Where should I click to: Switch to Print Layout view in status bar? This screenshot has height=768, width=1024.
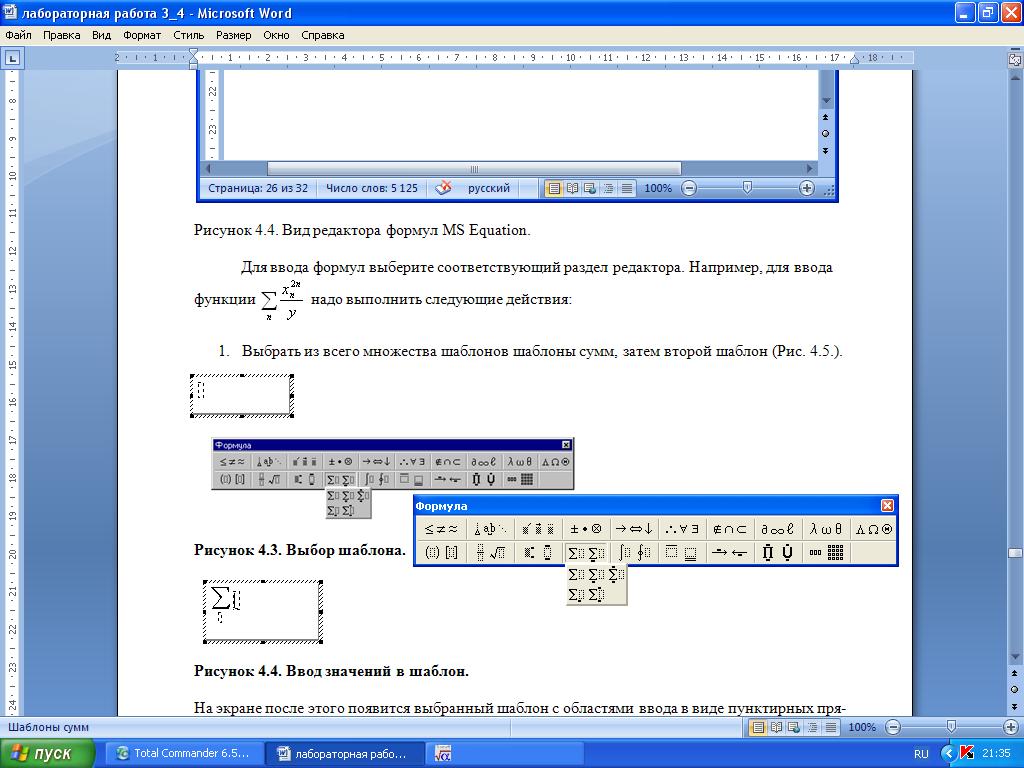coord(758,727)
